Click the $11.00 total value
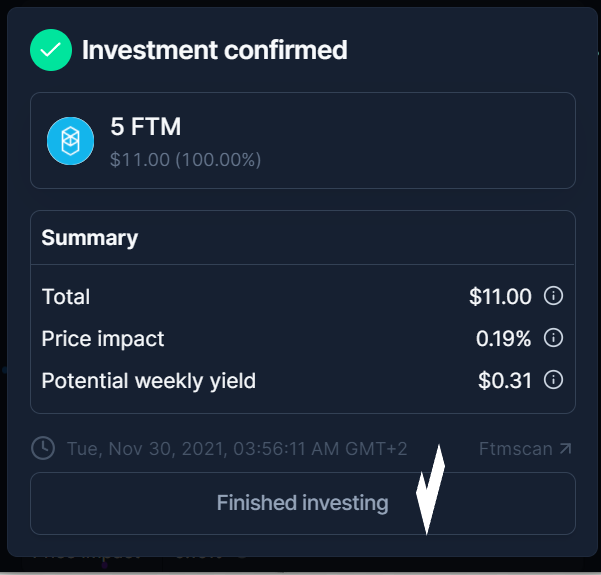The image size is (601, 575). 500,297
